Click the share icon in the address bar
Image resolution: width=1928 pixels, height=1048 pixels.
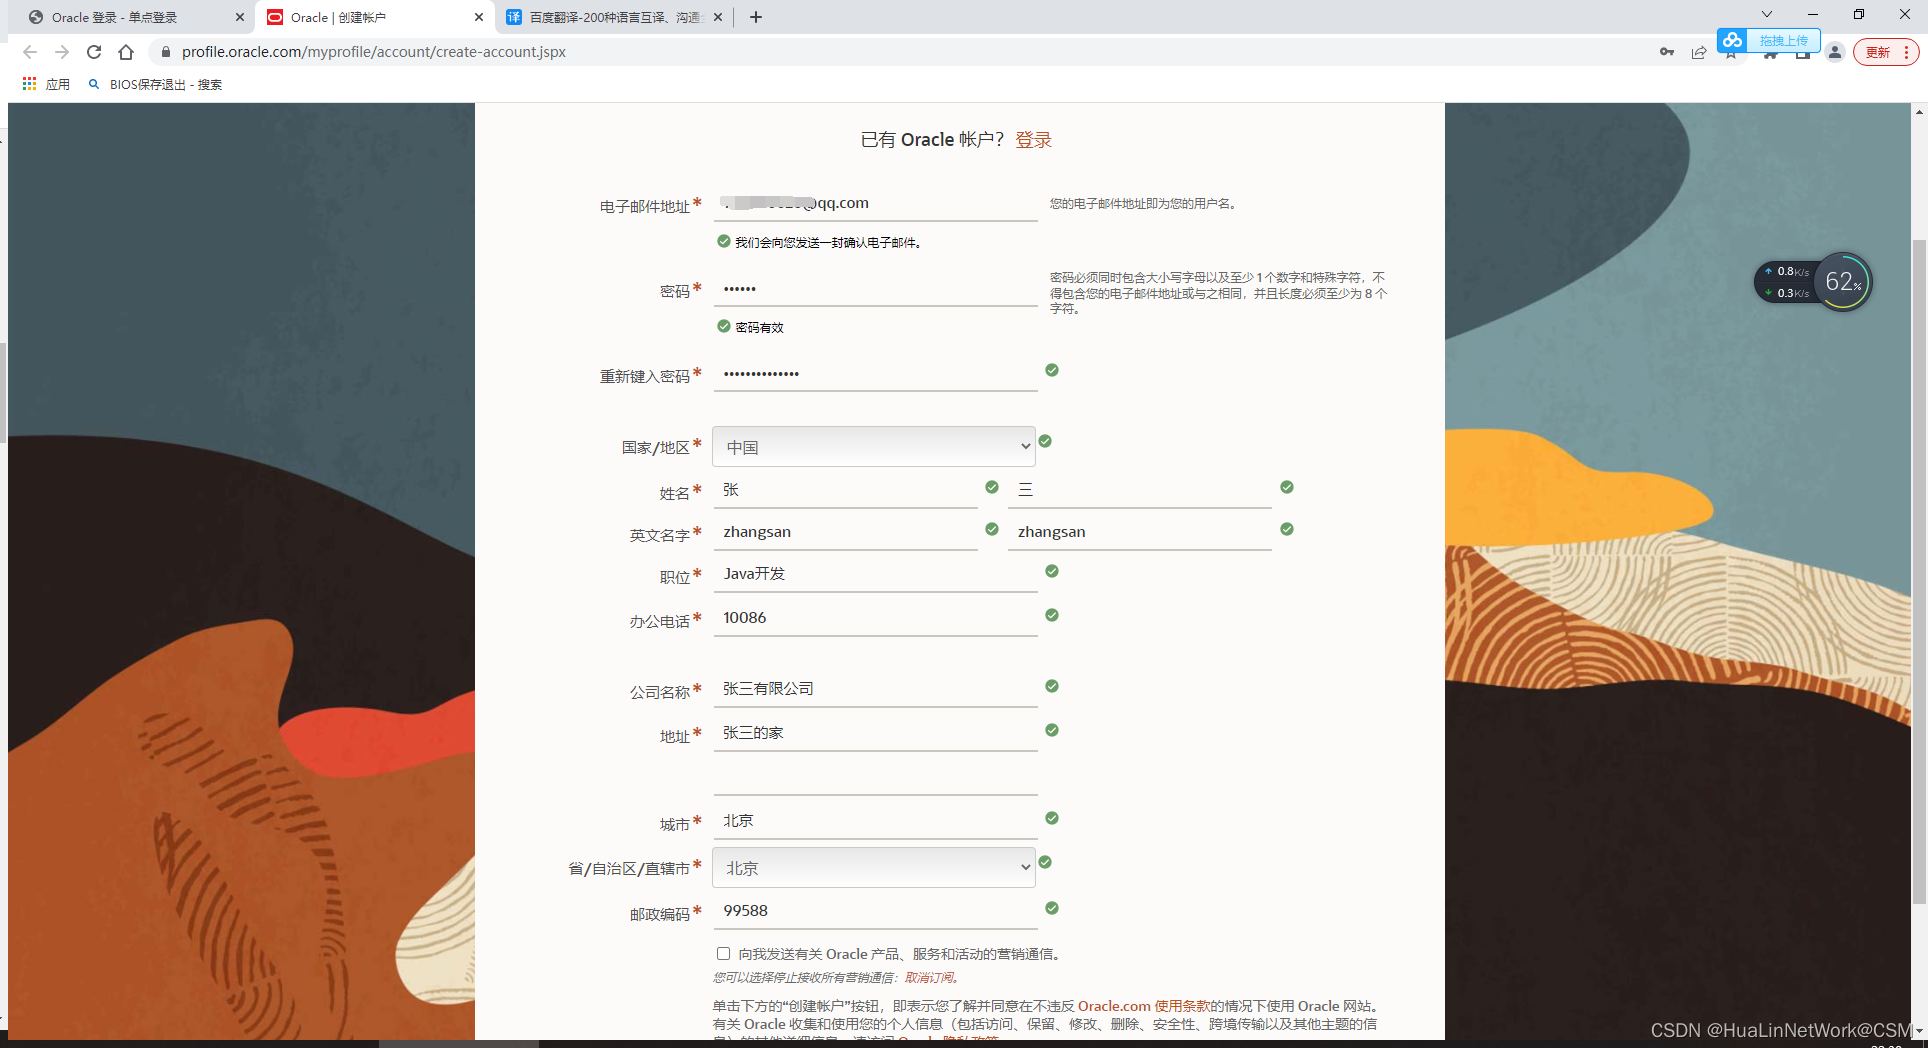1698,52
